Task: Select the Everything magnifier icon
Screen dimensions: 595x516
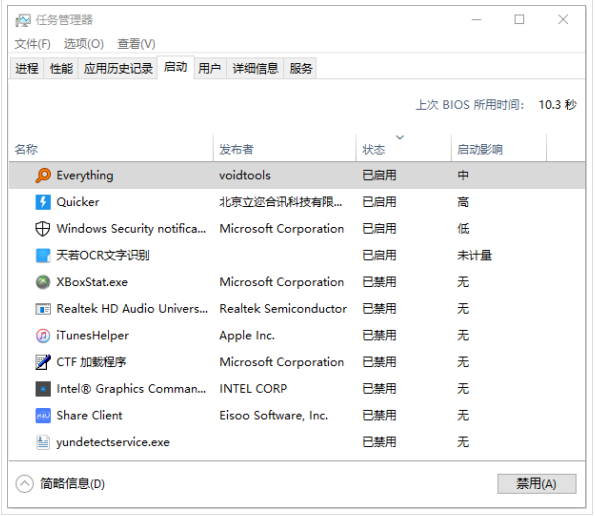Action: pos(43,175)
